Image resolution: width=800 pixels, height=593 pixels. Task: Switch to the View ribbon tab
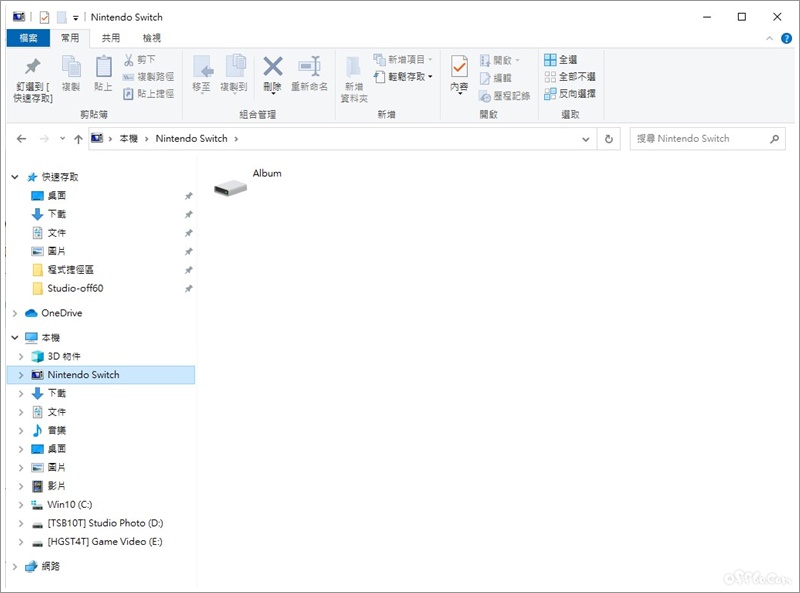click(x=152, y=38)
